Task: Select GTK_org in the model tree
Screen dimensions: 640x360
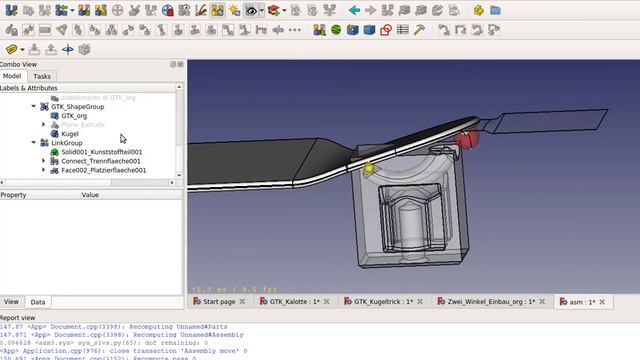Action: point(74,116)
